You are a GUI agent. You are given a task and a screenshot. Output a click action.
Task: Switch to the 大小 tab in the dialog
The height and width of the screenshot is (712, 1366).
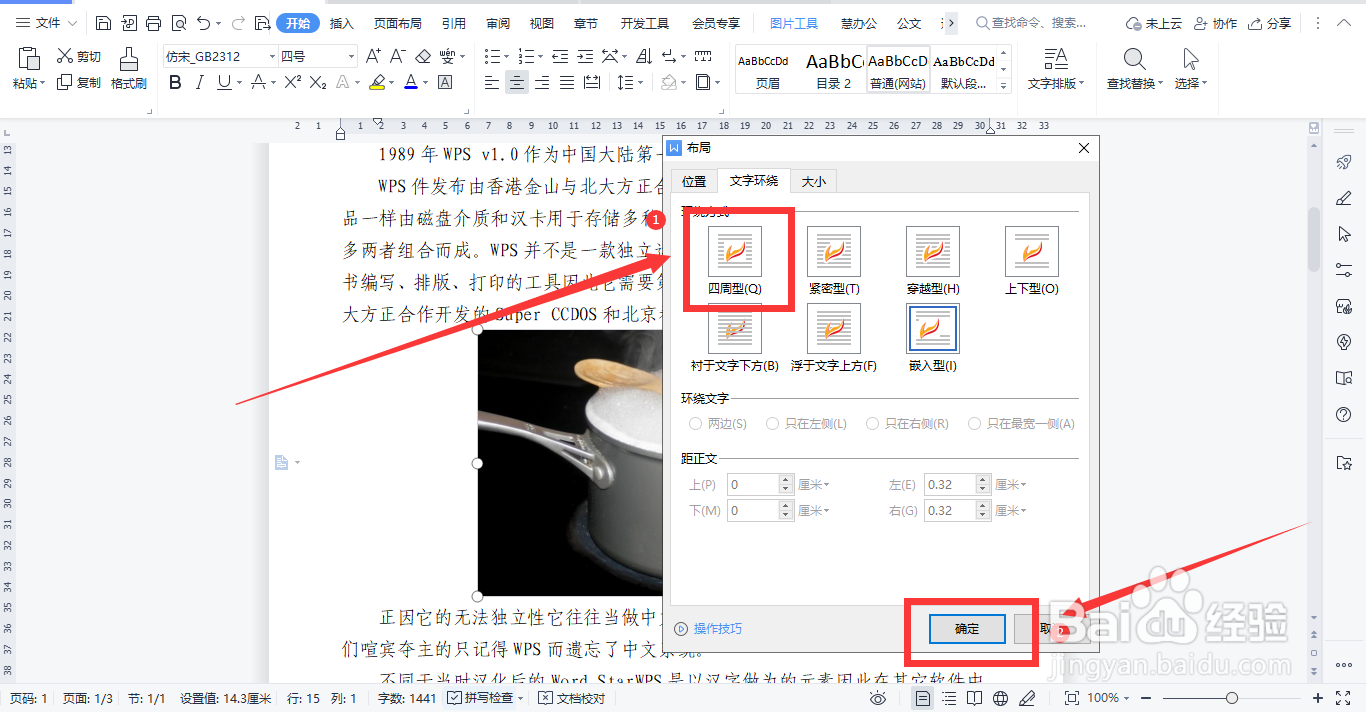813,181
